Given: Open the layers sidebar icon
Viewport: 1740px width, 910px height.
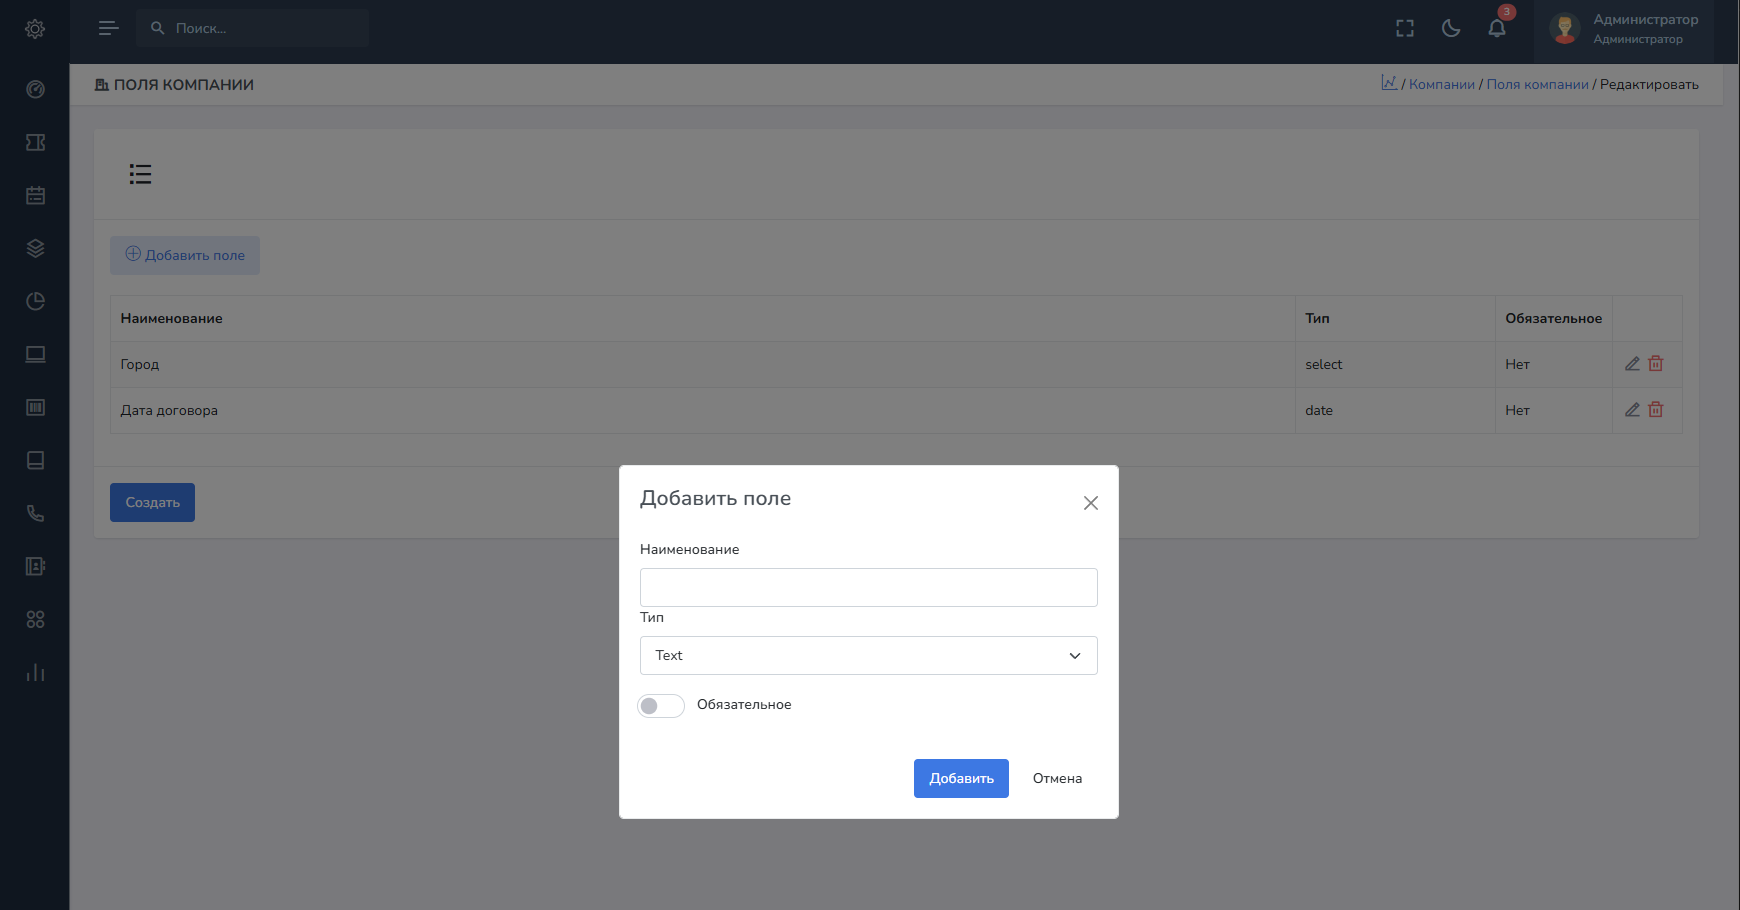Looking at the screenshot, I should pos(35,249).
